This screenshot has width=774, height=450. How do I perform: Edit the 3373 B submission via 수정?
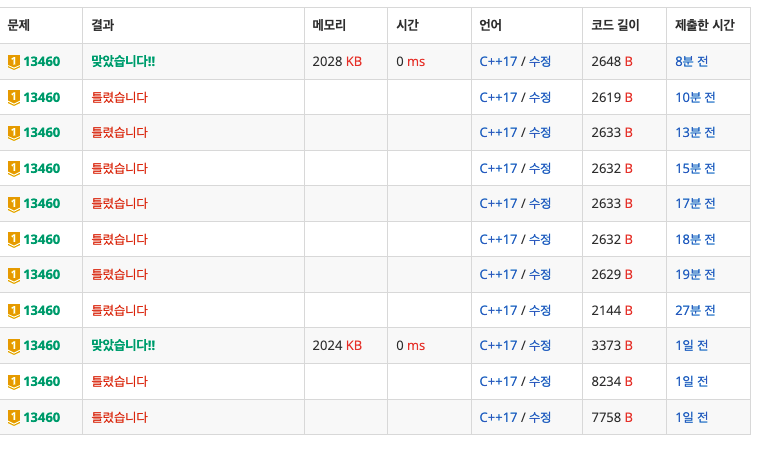click(x=540, y=346)
